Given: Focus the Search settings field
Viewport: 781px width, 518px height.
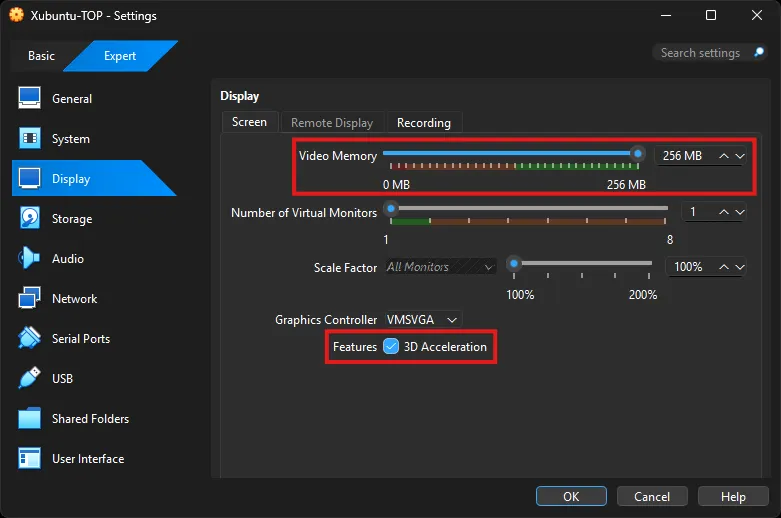Looking at the screenshot, I should [709, 52].
